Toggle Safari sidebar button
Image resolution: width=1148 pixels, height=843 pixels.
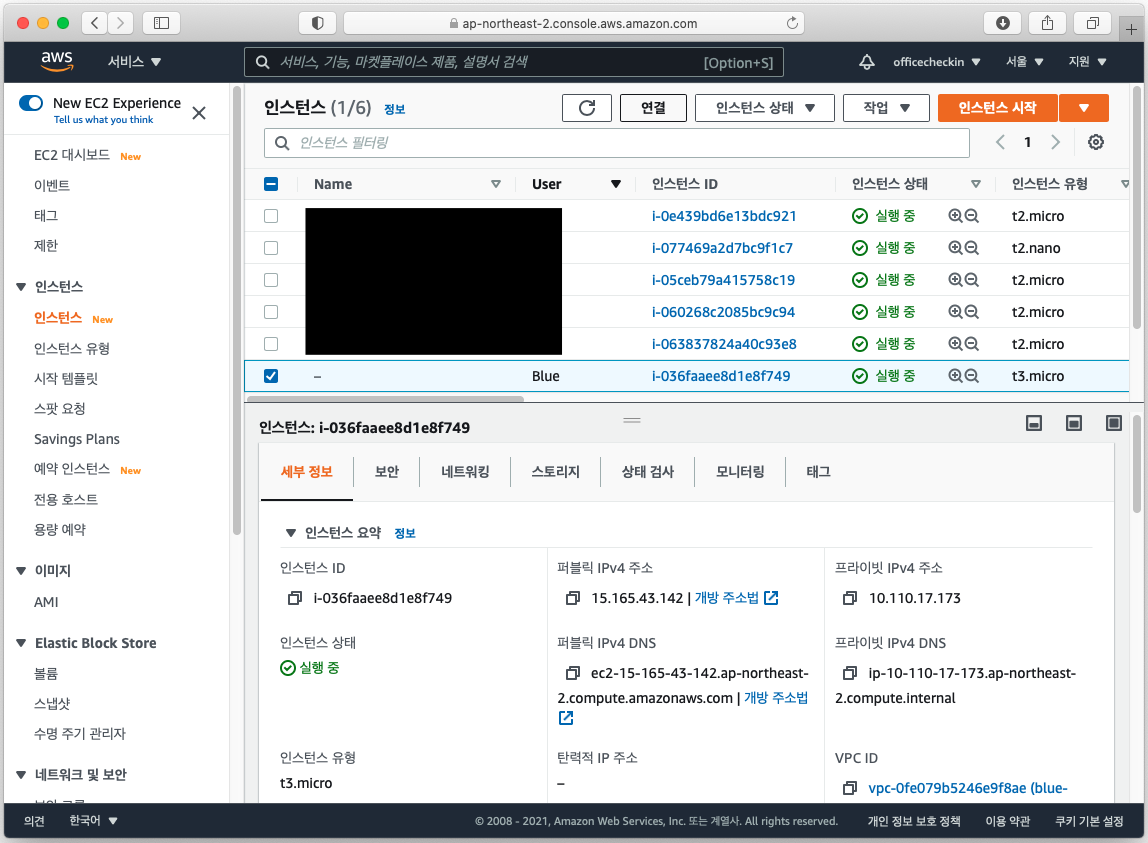pyautogui.click(x=161, y=23)
